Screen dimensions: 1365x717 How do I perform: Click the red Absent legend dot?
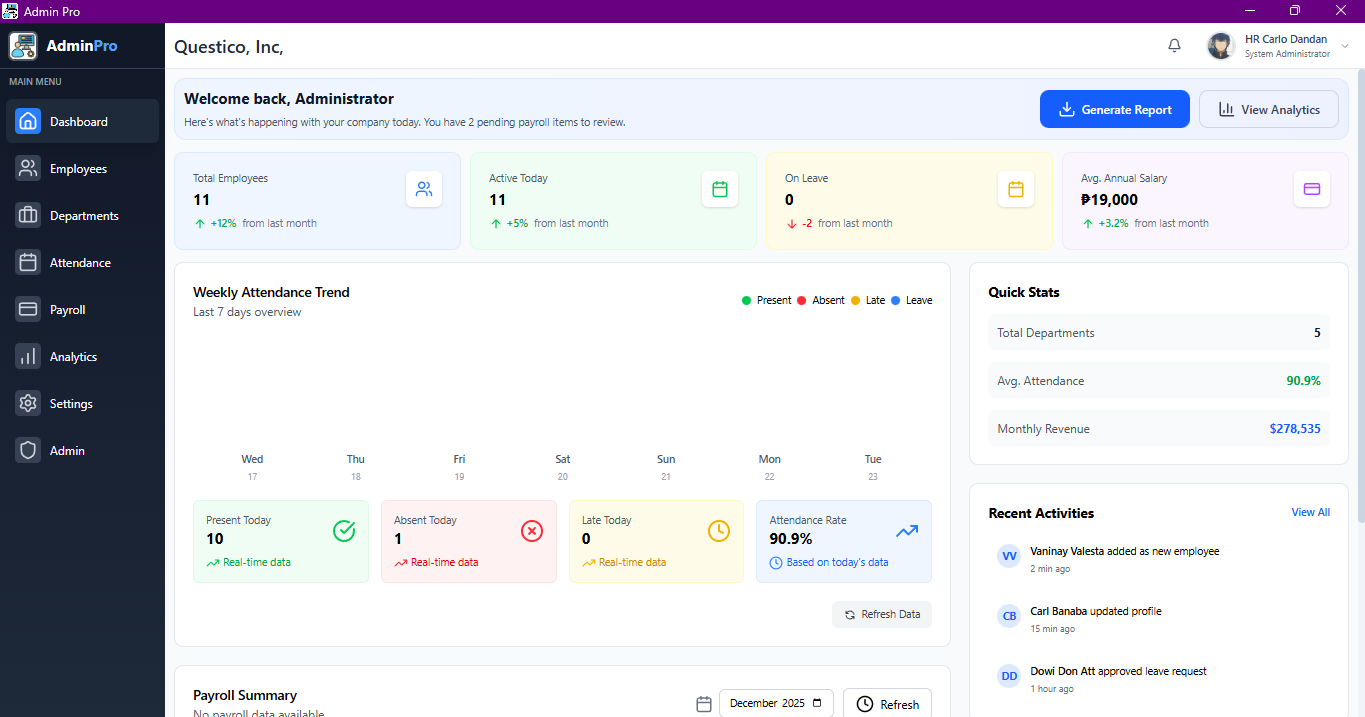coord(802,300)
